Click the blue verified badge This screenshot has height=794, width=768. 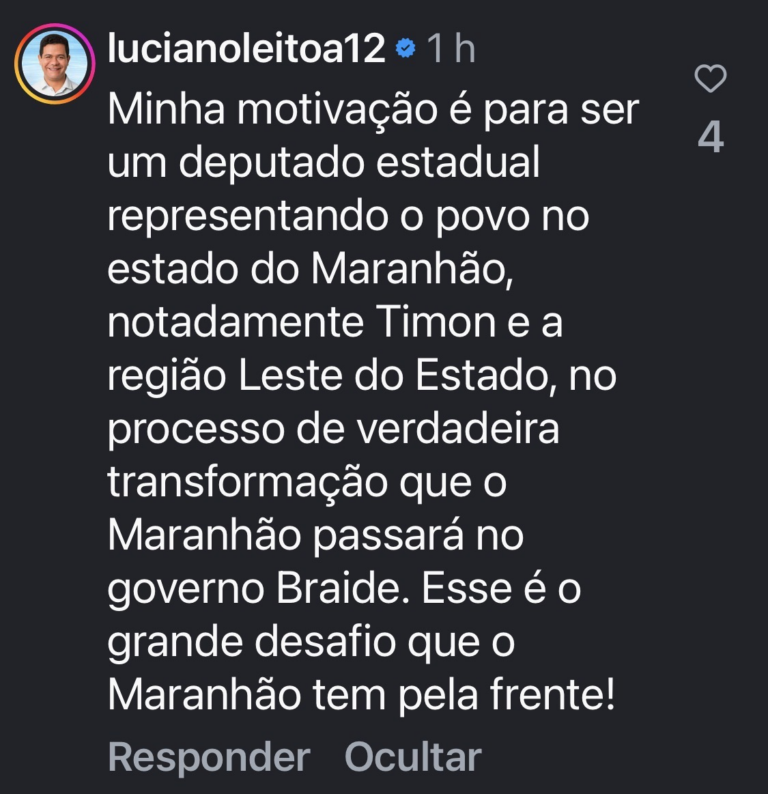coord(405,48)
